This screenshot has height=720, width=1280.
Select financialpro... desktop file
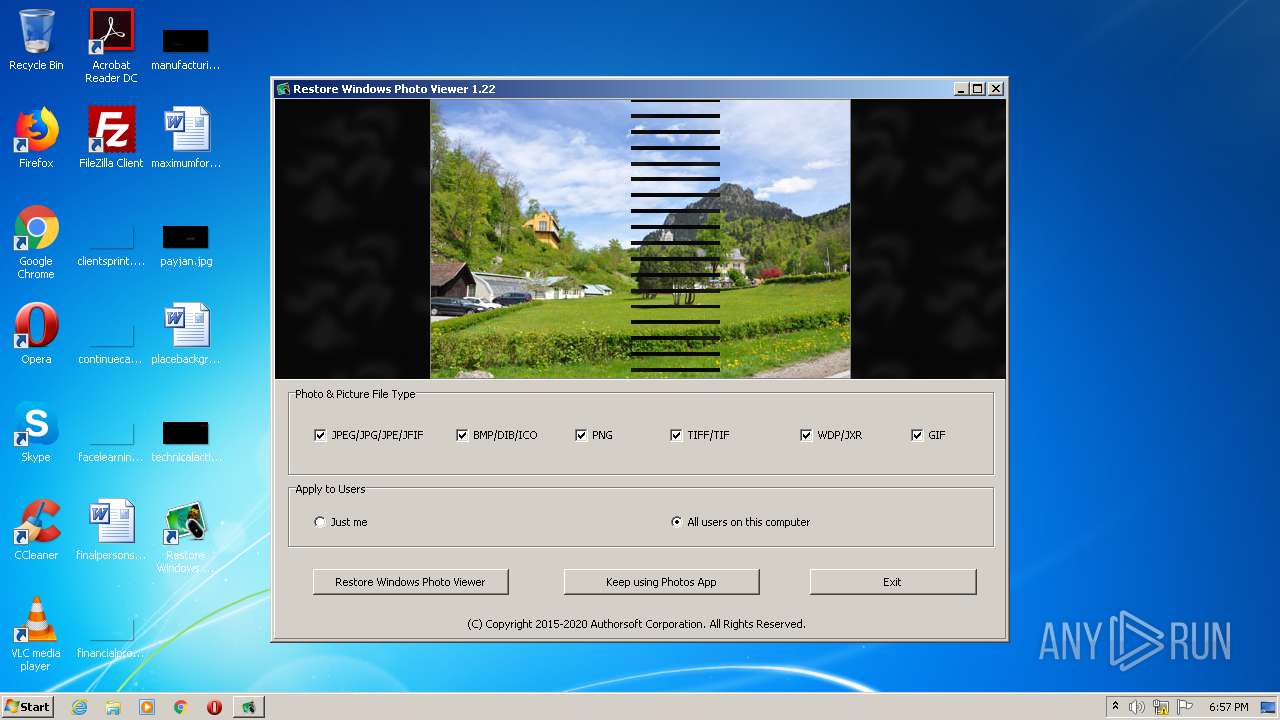point(111,638)
